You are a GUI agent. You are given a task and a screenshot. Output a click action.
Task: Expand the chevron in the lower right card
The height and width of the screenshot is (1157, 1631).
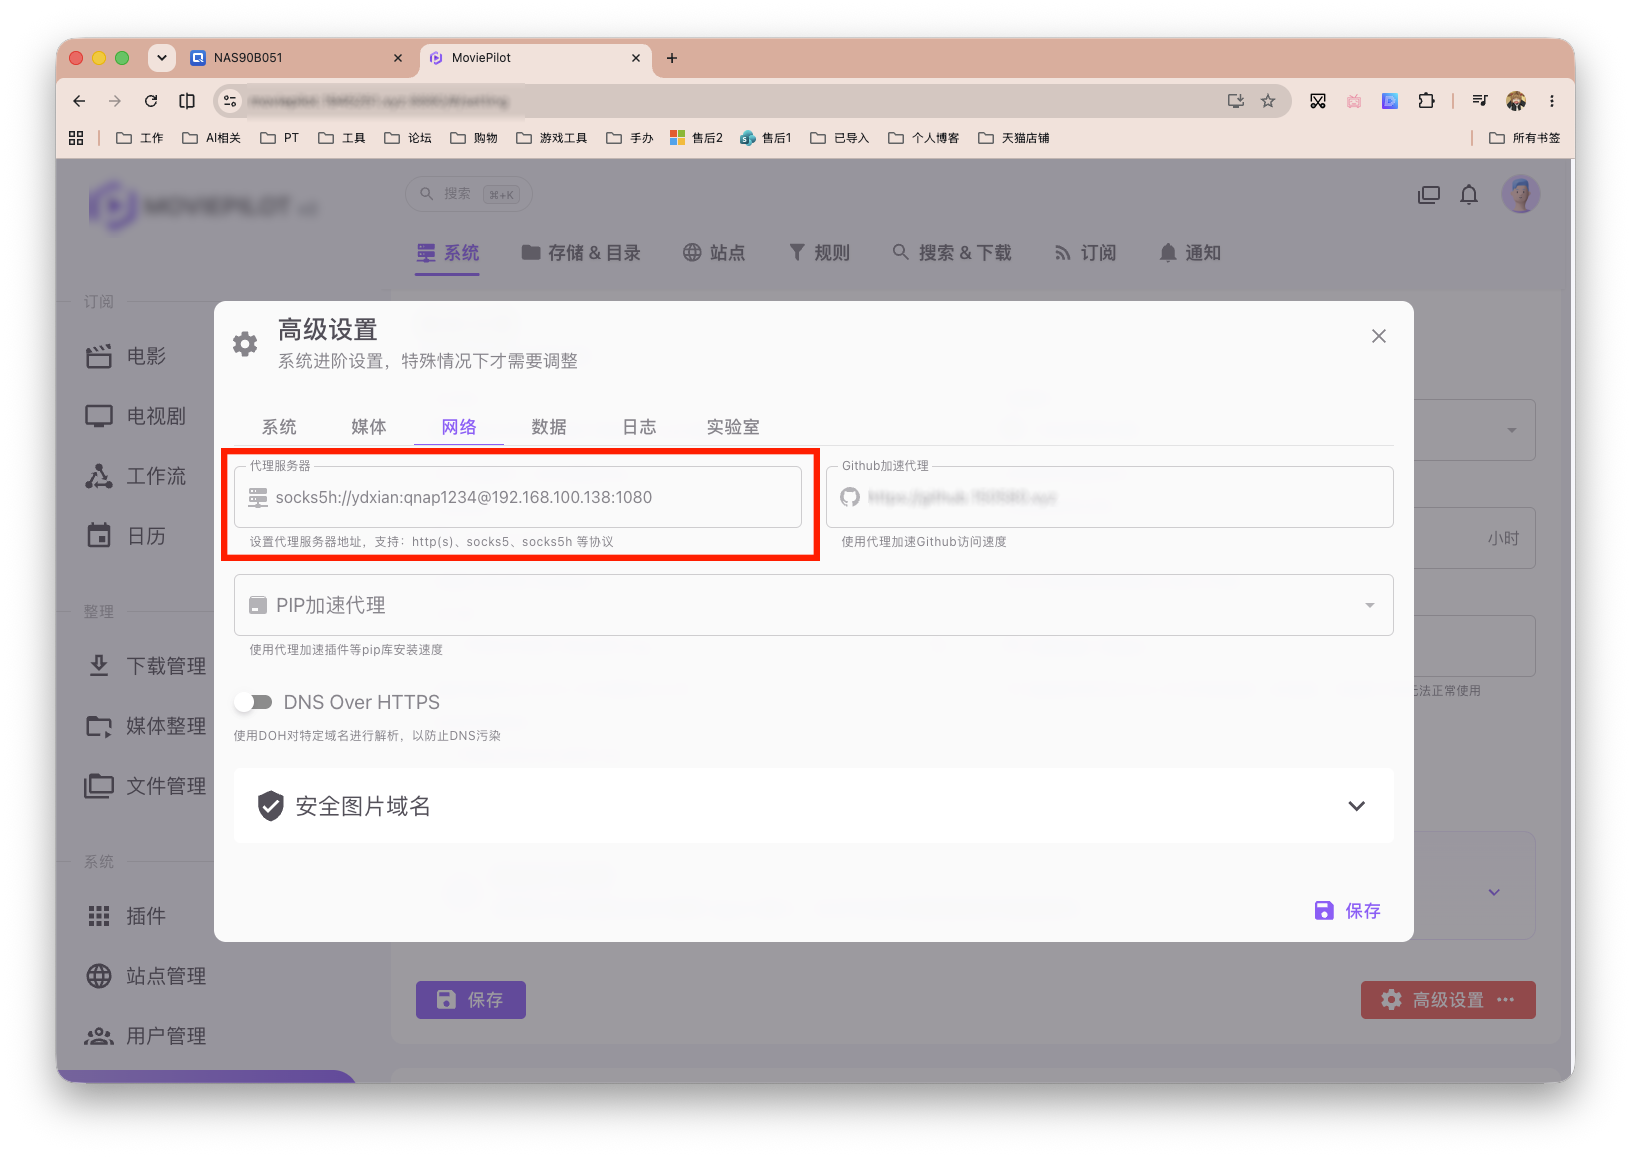click(1494, 892)
